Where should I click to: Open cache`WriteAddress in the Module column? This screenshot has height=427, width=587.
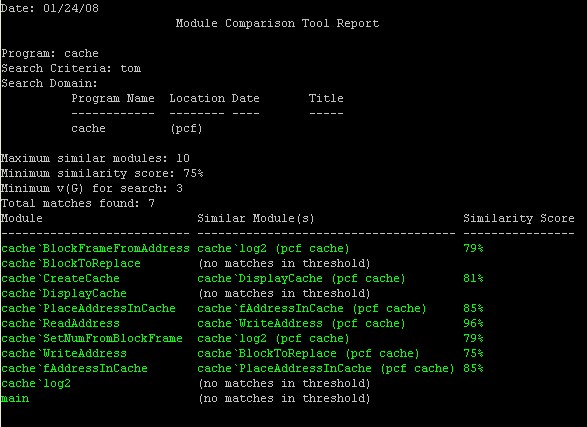(64, 353)
